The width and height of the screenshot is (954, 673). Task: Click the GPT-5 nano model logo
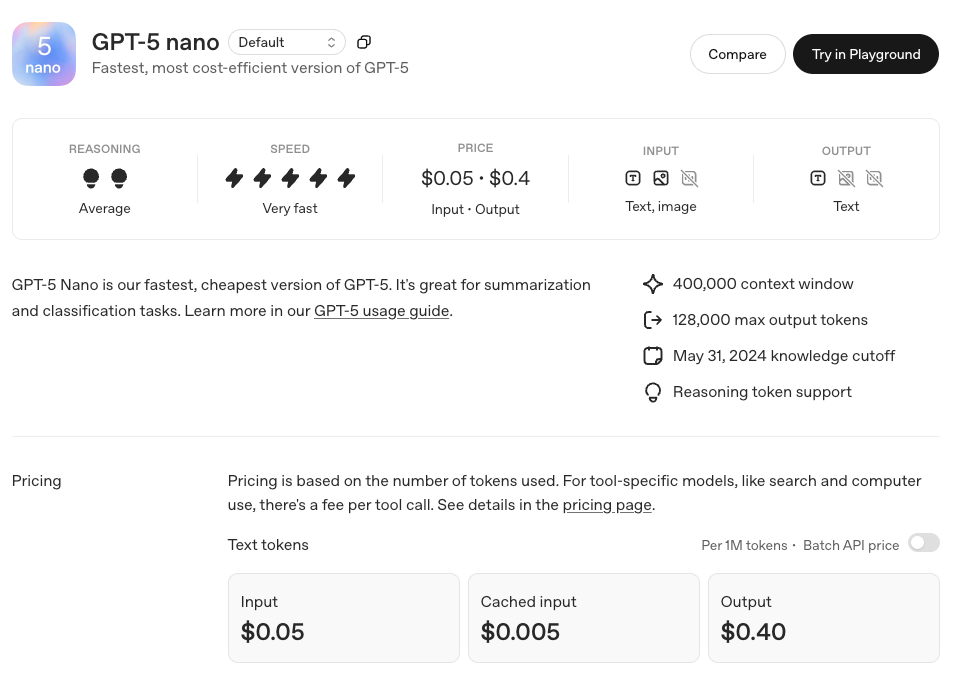(44, 54)
